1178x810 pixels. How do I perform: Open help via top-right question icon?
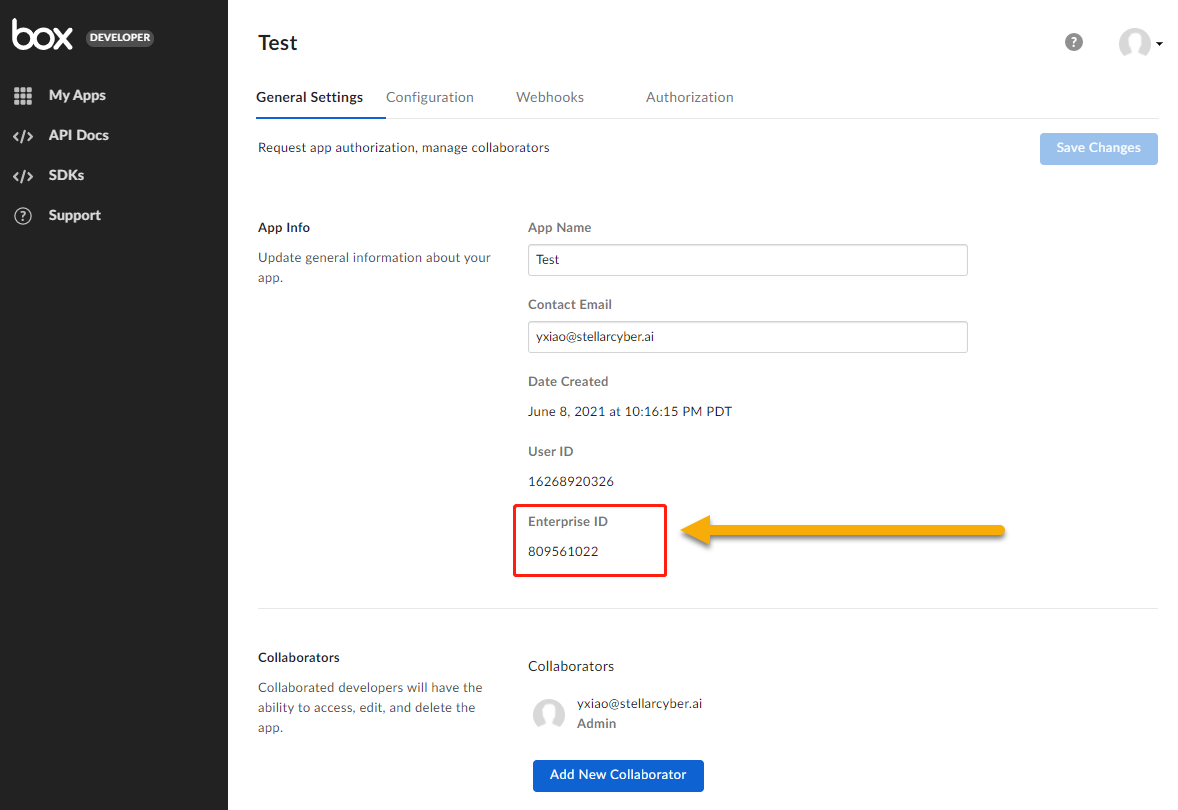[1074, 42]
